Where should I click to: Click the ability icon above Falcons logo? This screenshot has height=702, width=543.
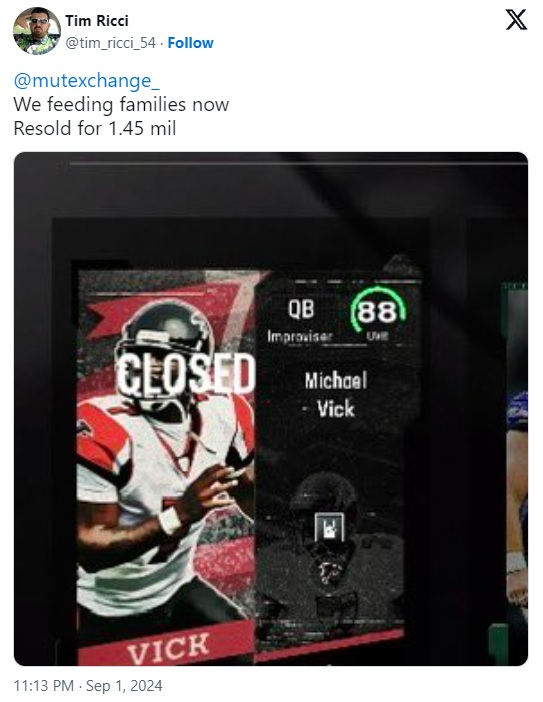(329, 527)
